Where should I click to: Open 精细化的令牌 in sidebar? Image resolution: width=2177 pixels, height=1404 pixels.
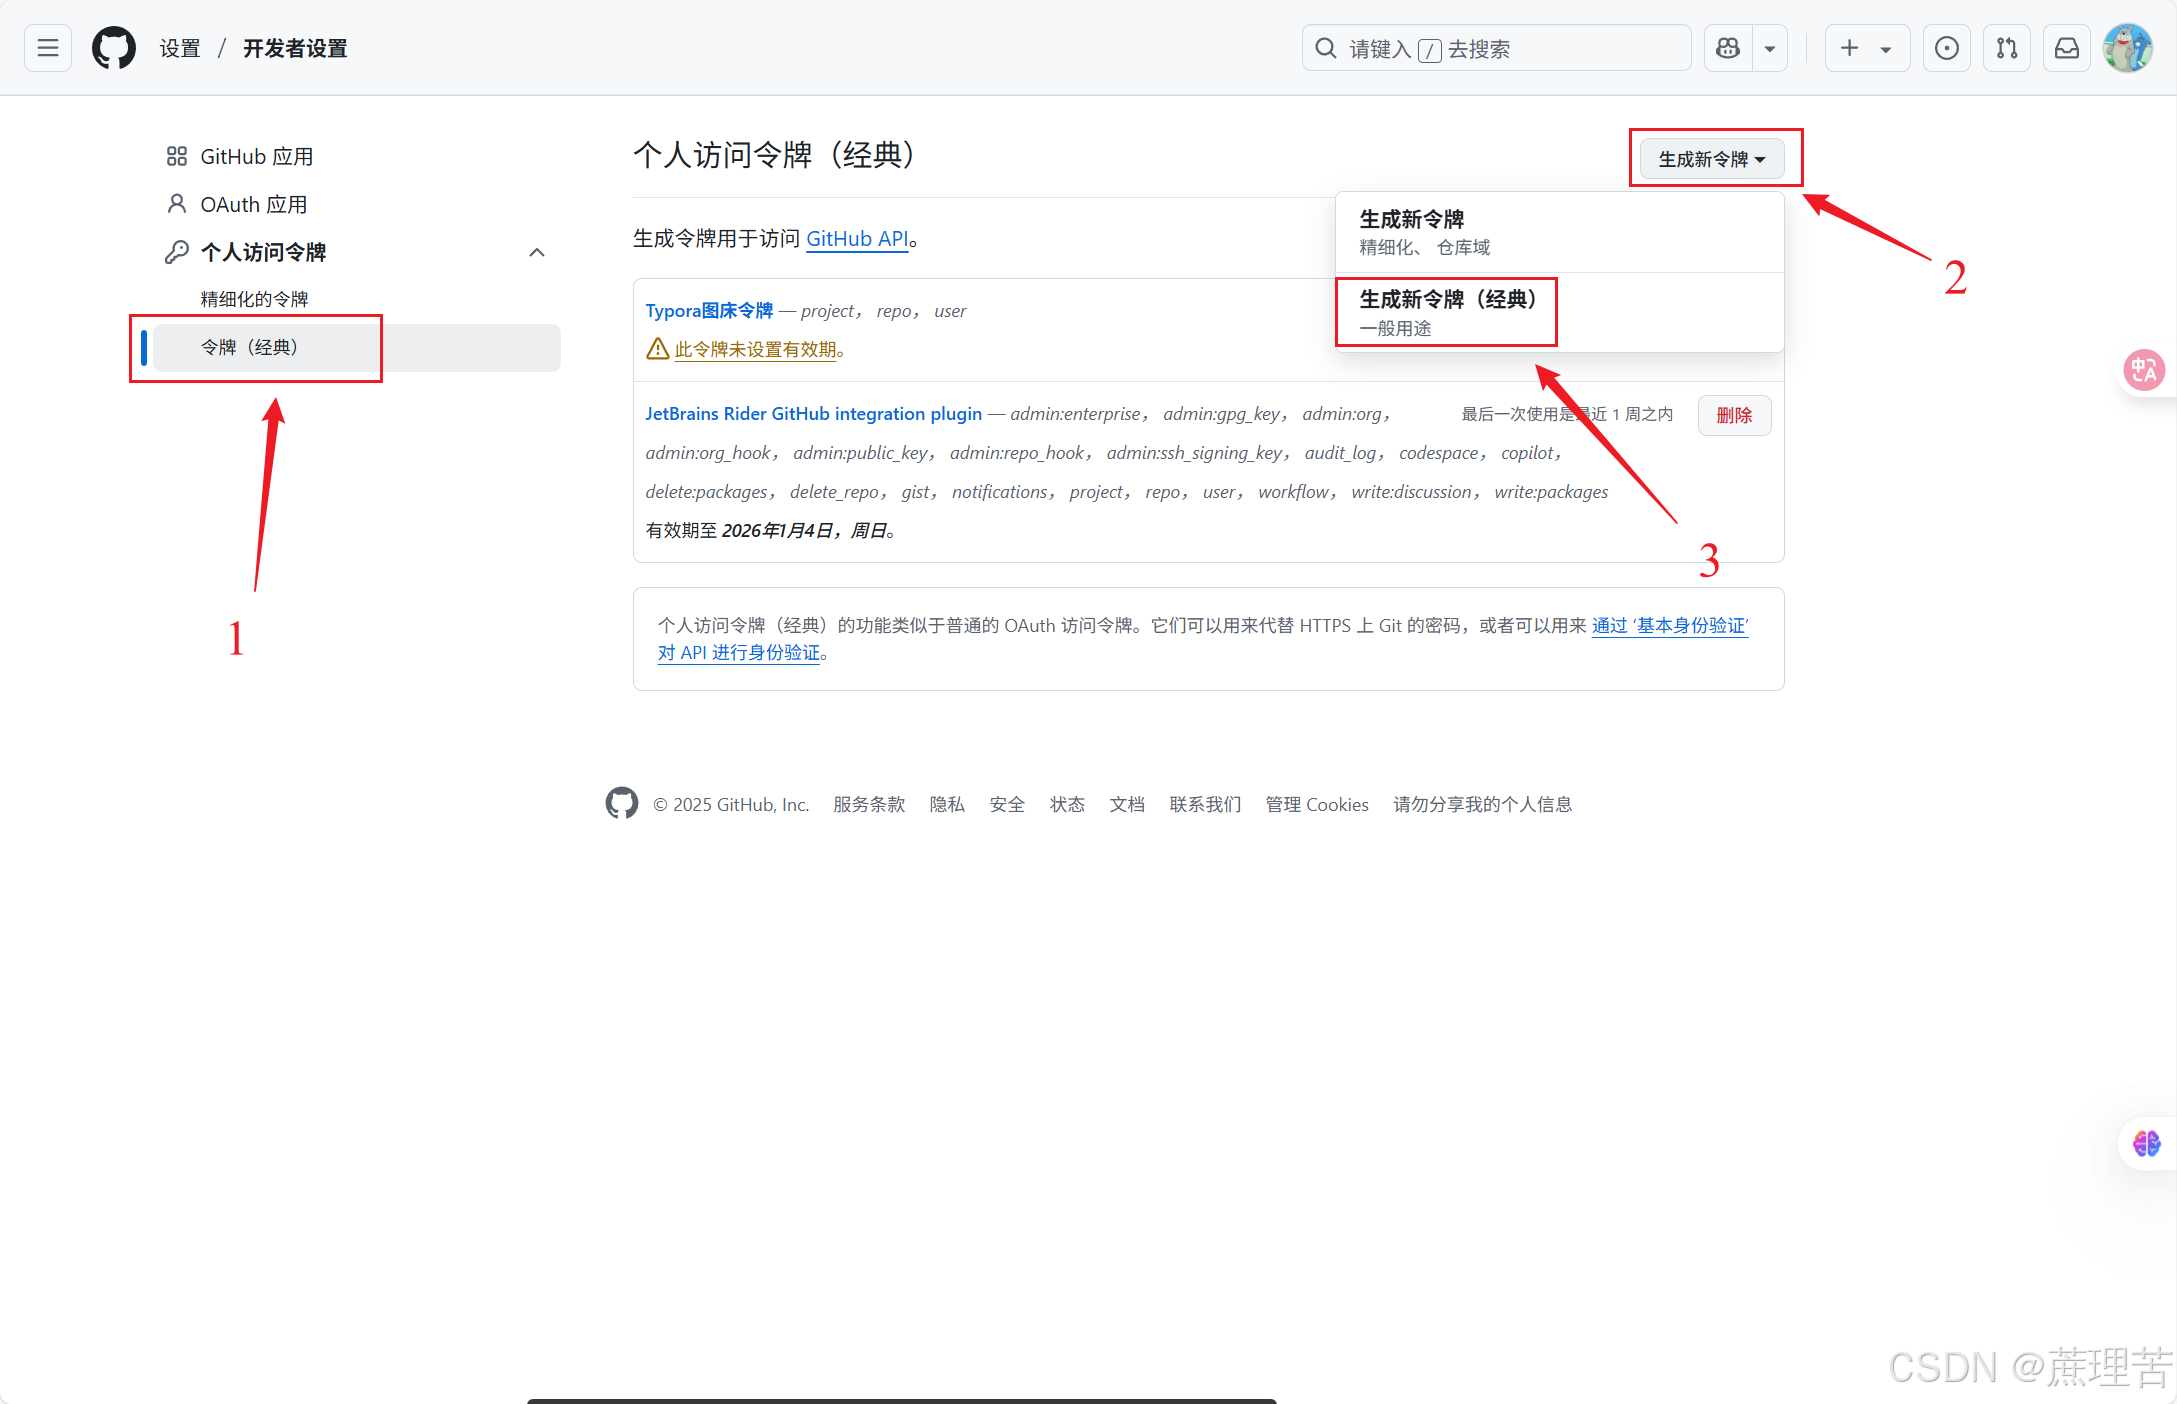click(254, 299)
